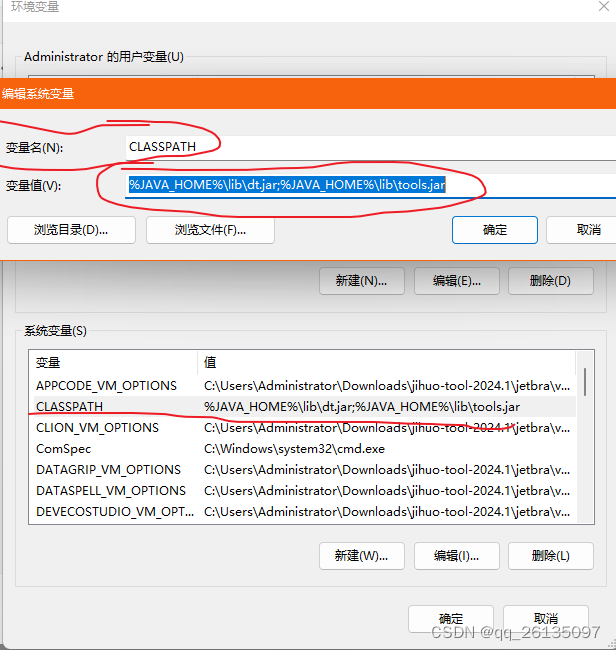Click 新建(W)... under system variables

coord(361,555)
